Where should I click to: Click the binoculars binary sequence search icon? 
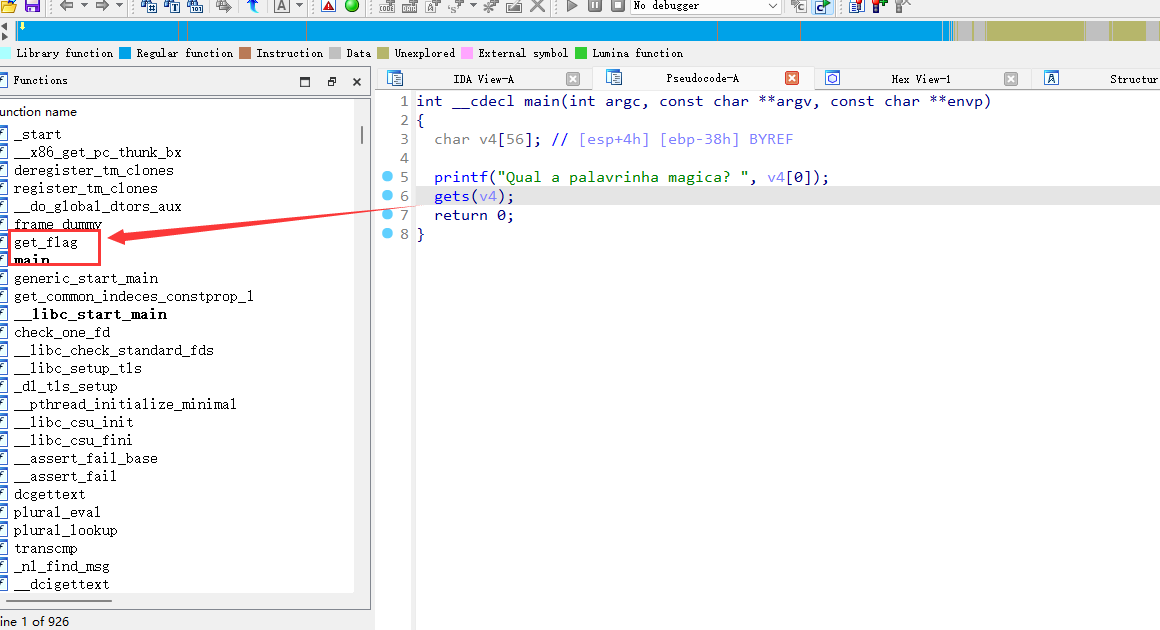(195, 6)
